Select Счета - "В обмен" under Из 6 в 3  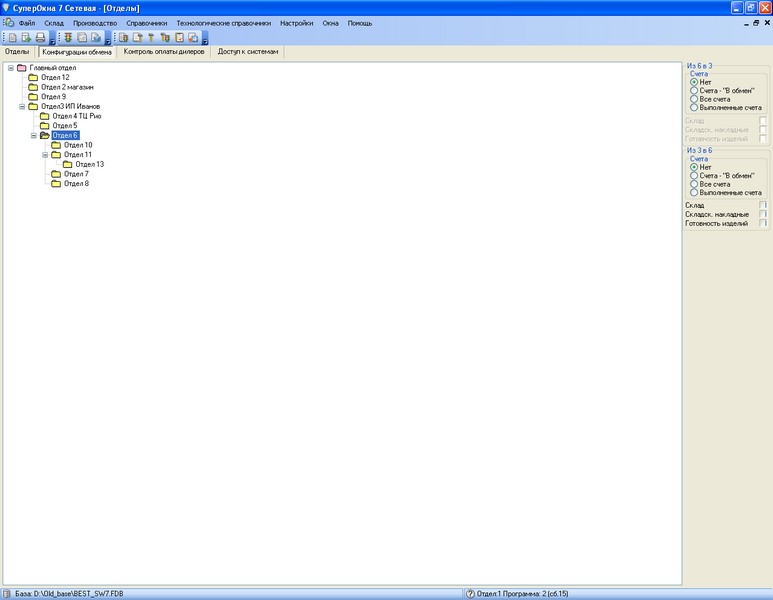pos(722,91)
